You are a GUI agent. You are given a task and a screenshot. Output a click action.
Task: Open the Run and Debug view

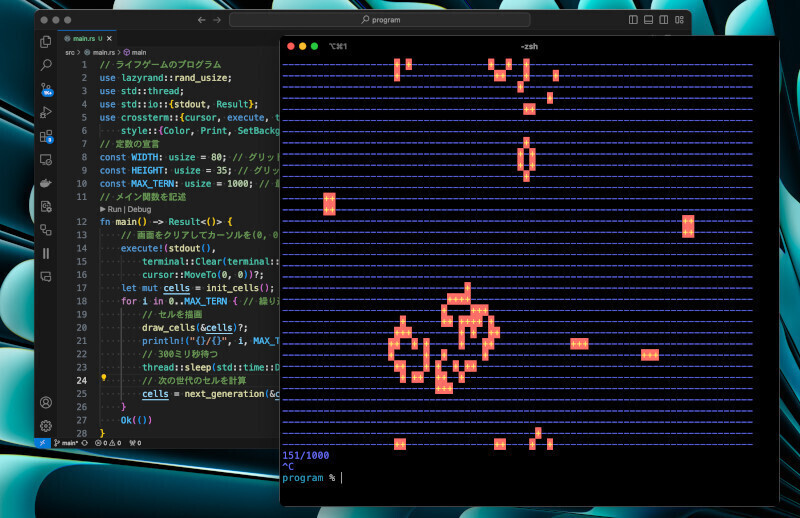pos(46,112)
